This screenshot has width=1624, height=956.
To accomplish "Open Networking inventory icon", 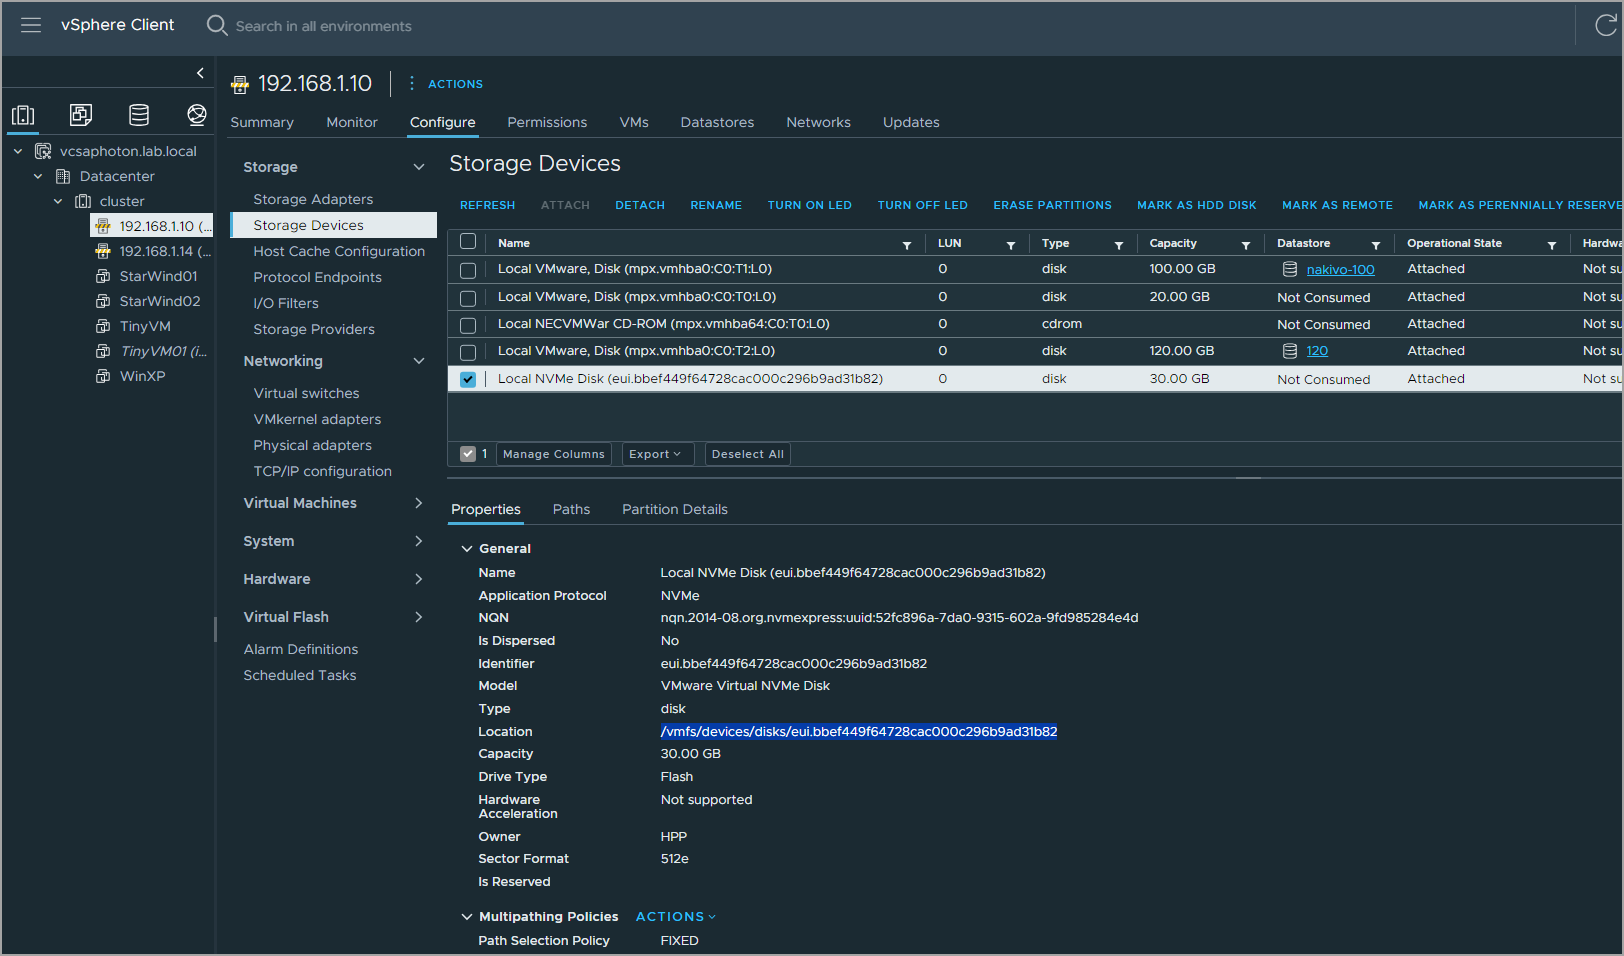I will click(x=197, y=115).
